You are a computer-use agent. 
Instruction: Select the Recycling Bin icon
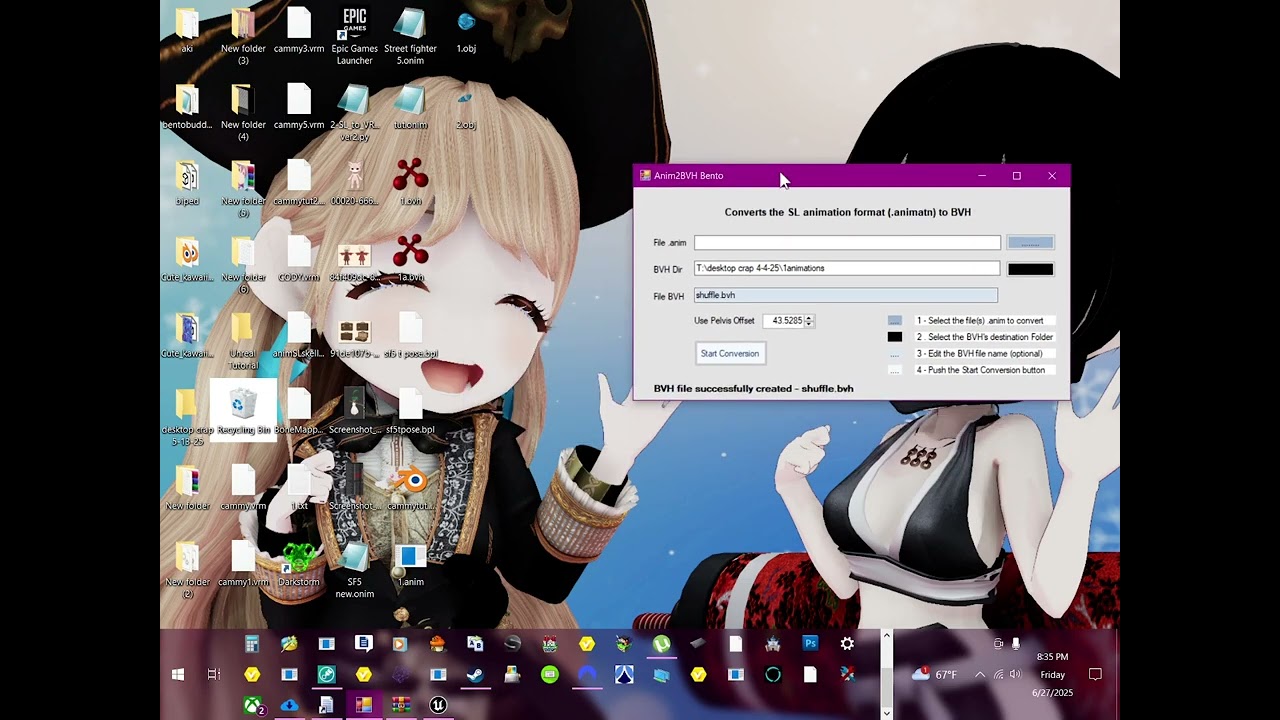pos(243,411)
